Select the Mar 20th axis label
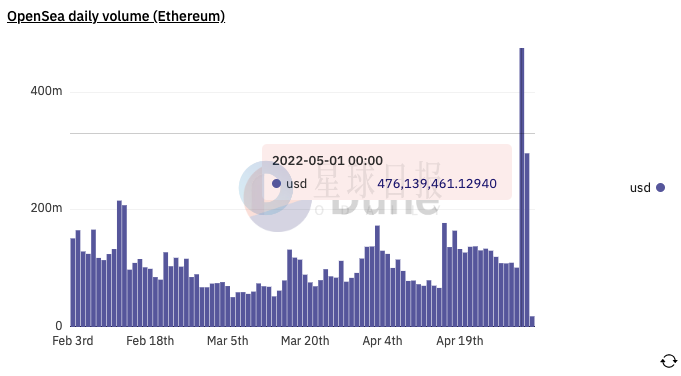The image size is (681, 376). coord(305,341)
